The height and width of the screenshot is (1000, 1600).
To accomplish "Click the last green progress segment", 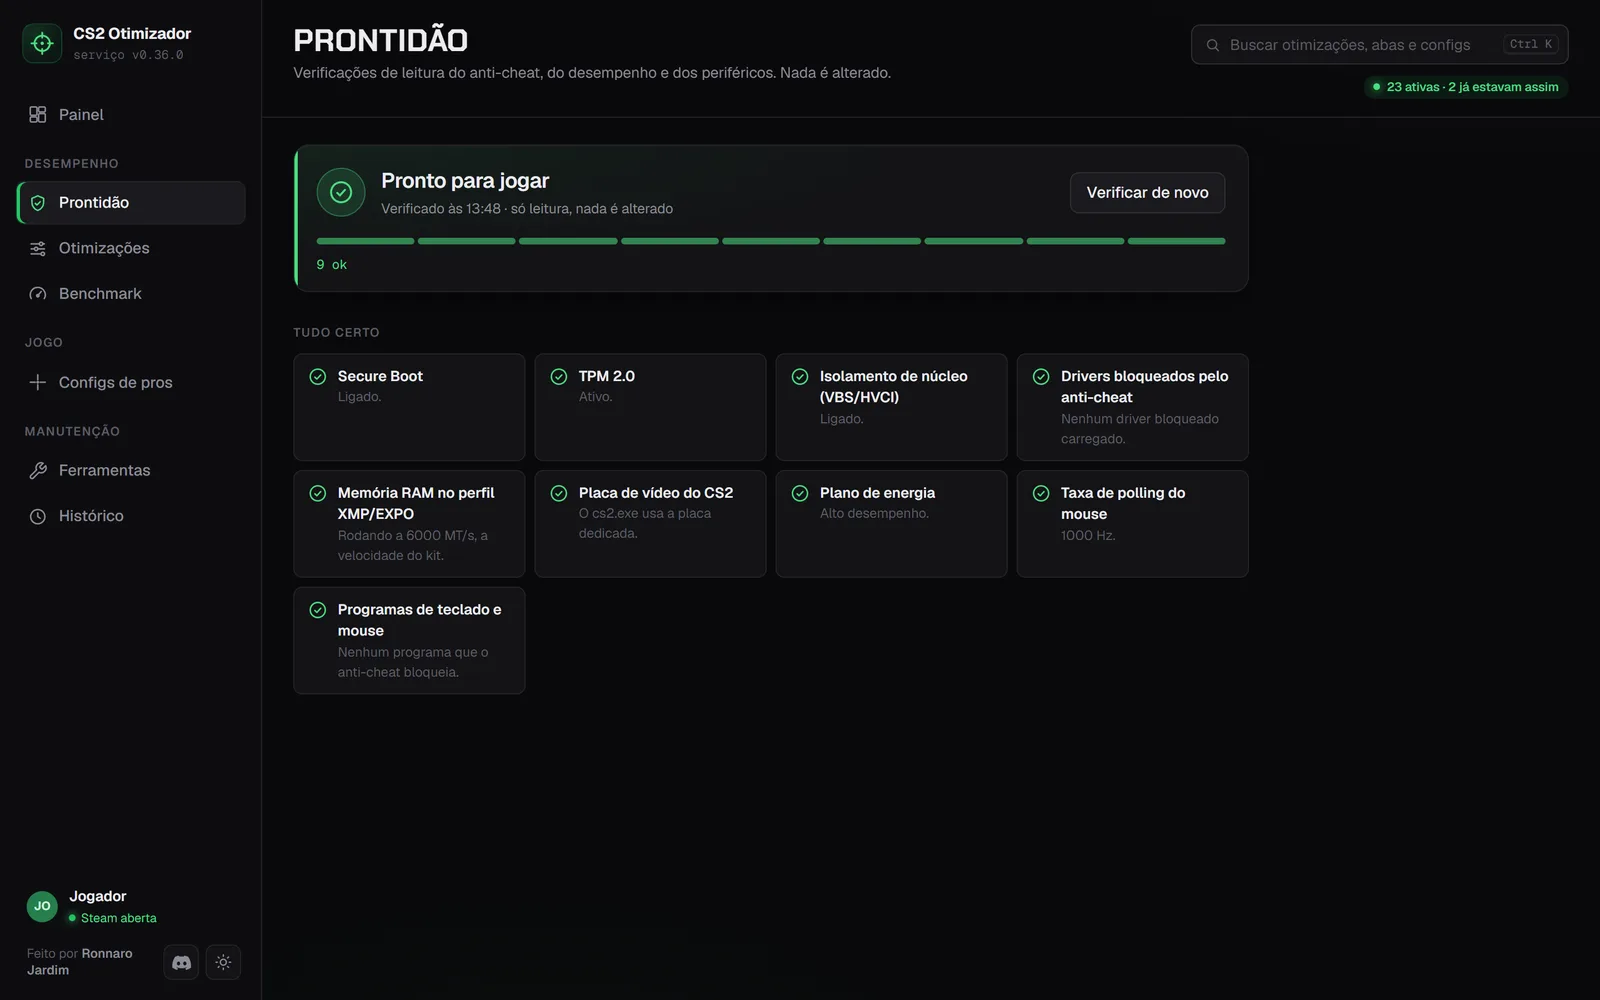I will point(1176,241).
